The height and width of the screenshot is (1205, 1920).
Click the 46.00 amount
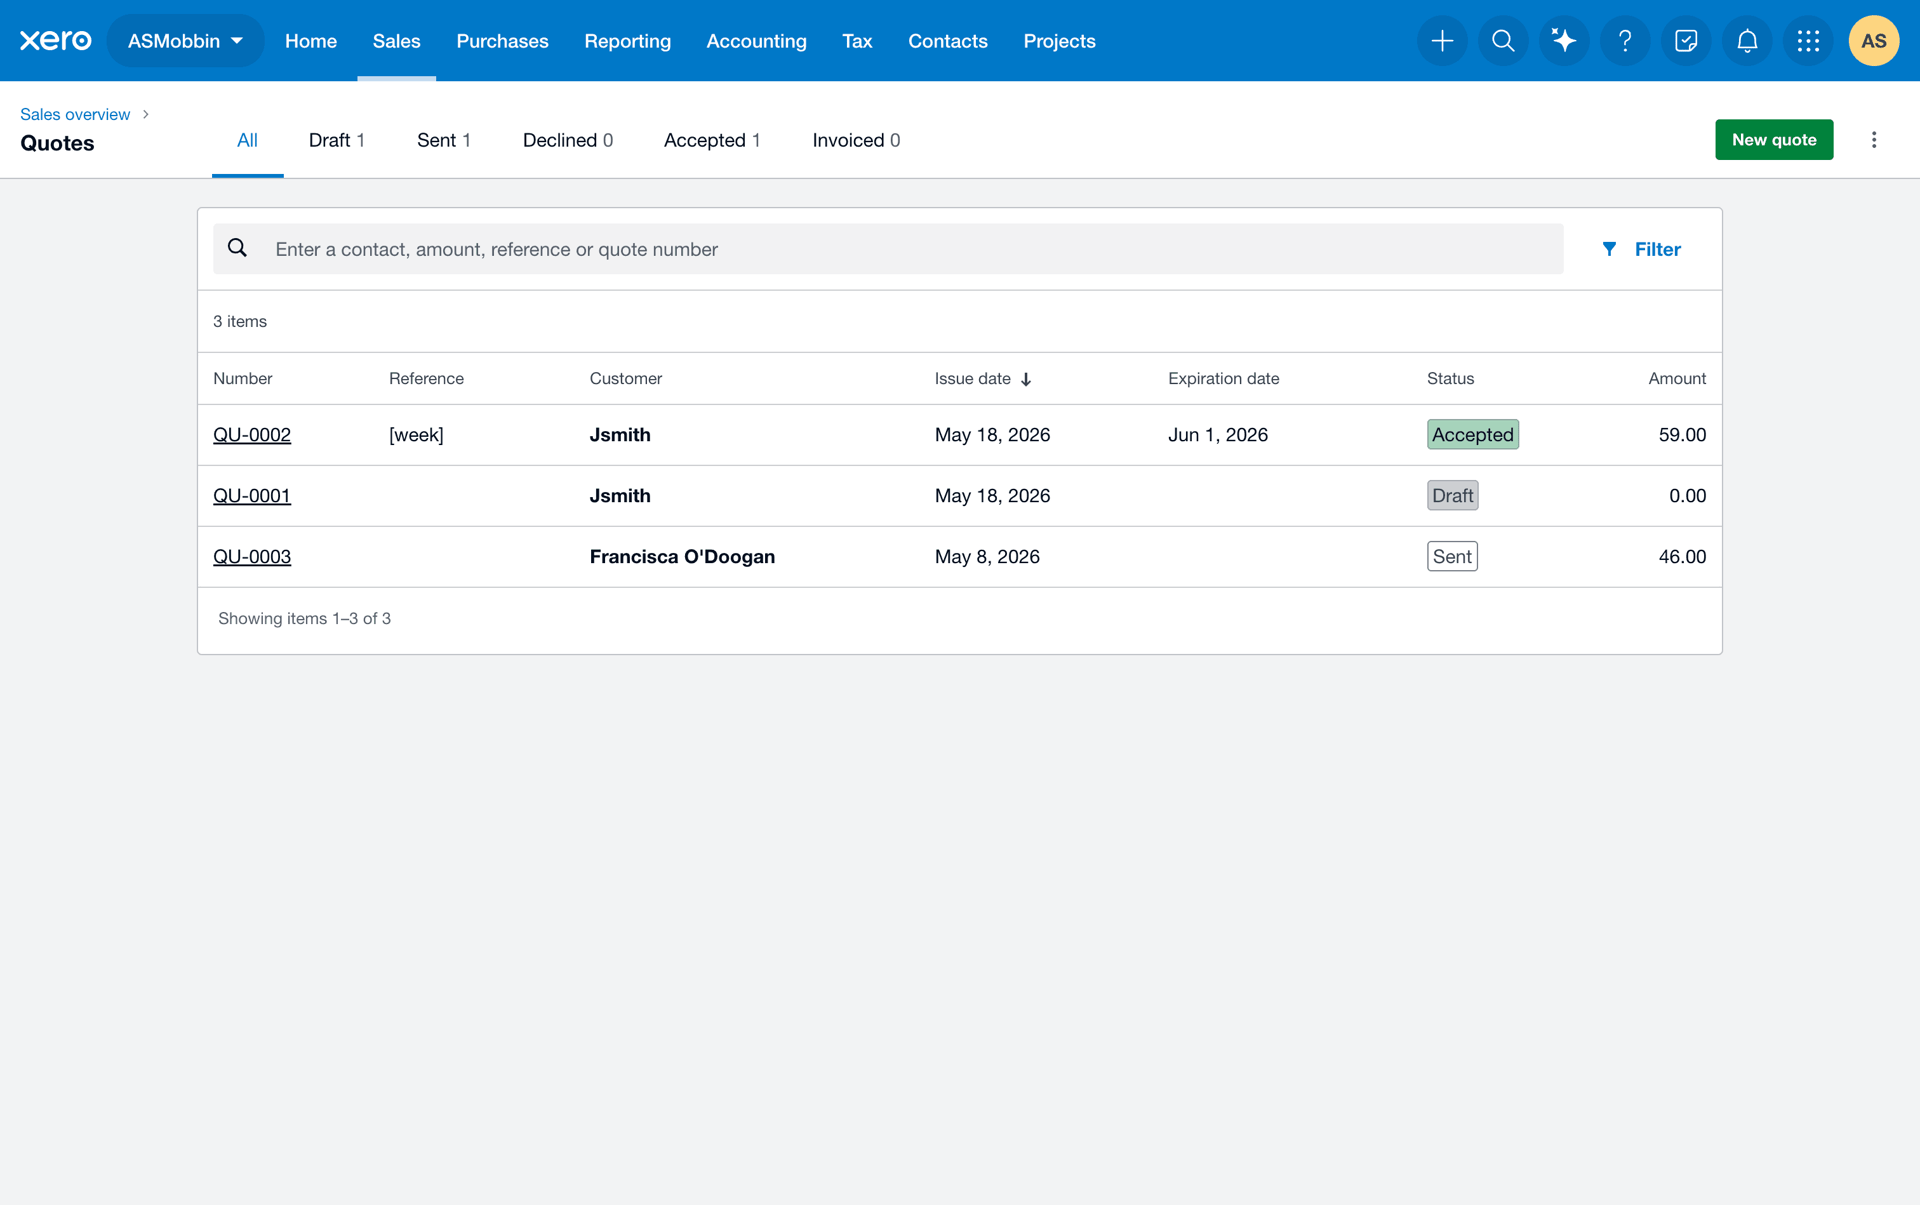[1682, 557]
